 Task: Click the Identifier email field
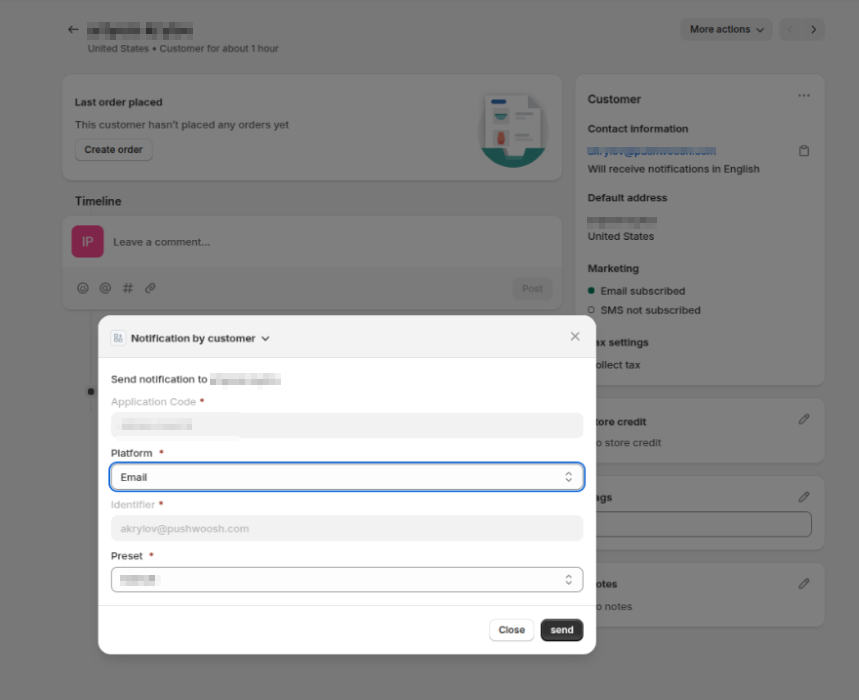pyautogui.click(x=347, y=529)
